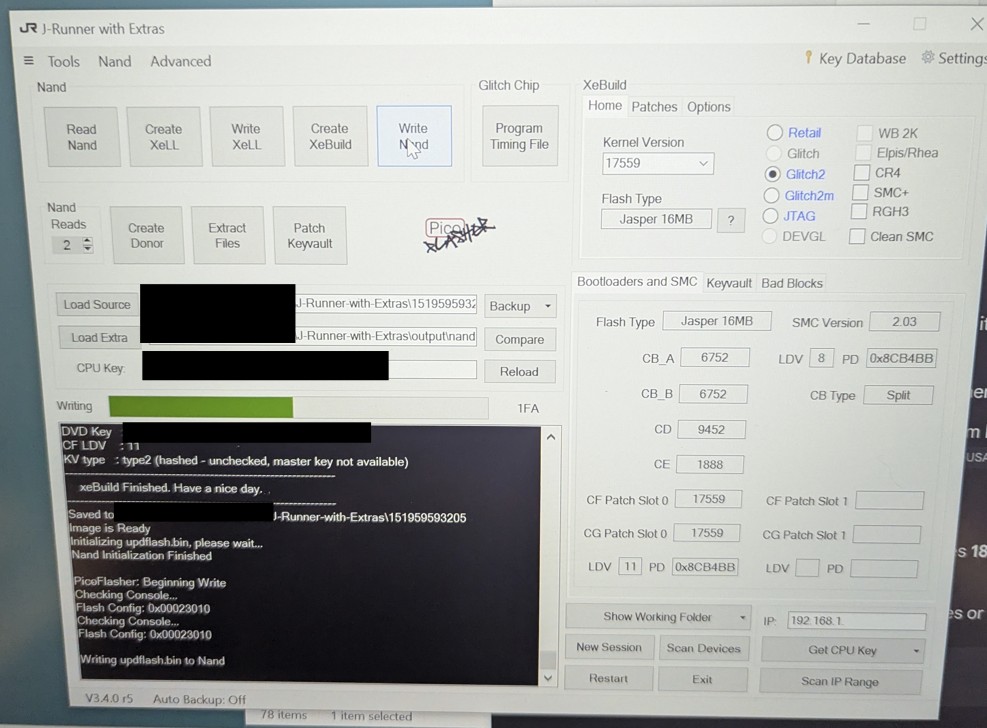Enable the WB 2K checkbox

(865, 133)
